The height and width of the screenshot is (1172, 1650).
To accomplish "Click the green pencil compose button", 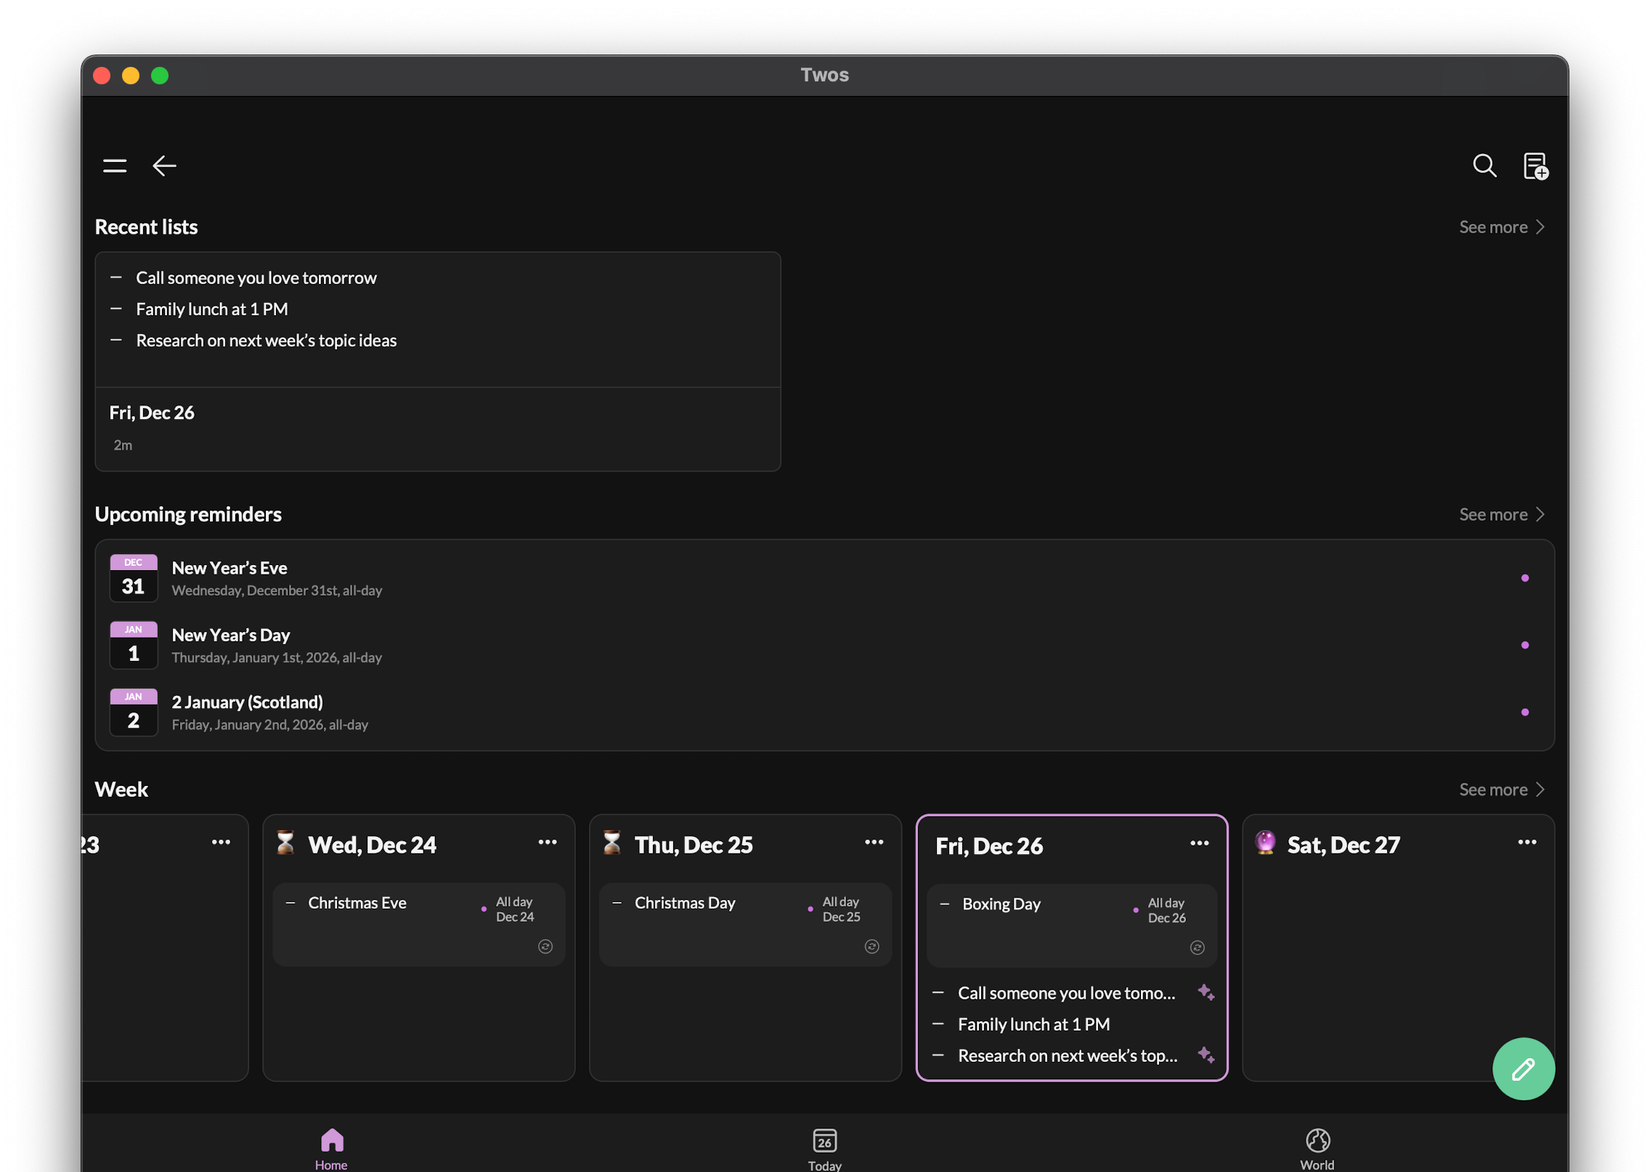I will [1523, 1069].
